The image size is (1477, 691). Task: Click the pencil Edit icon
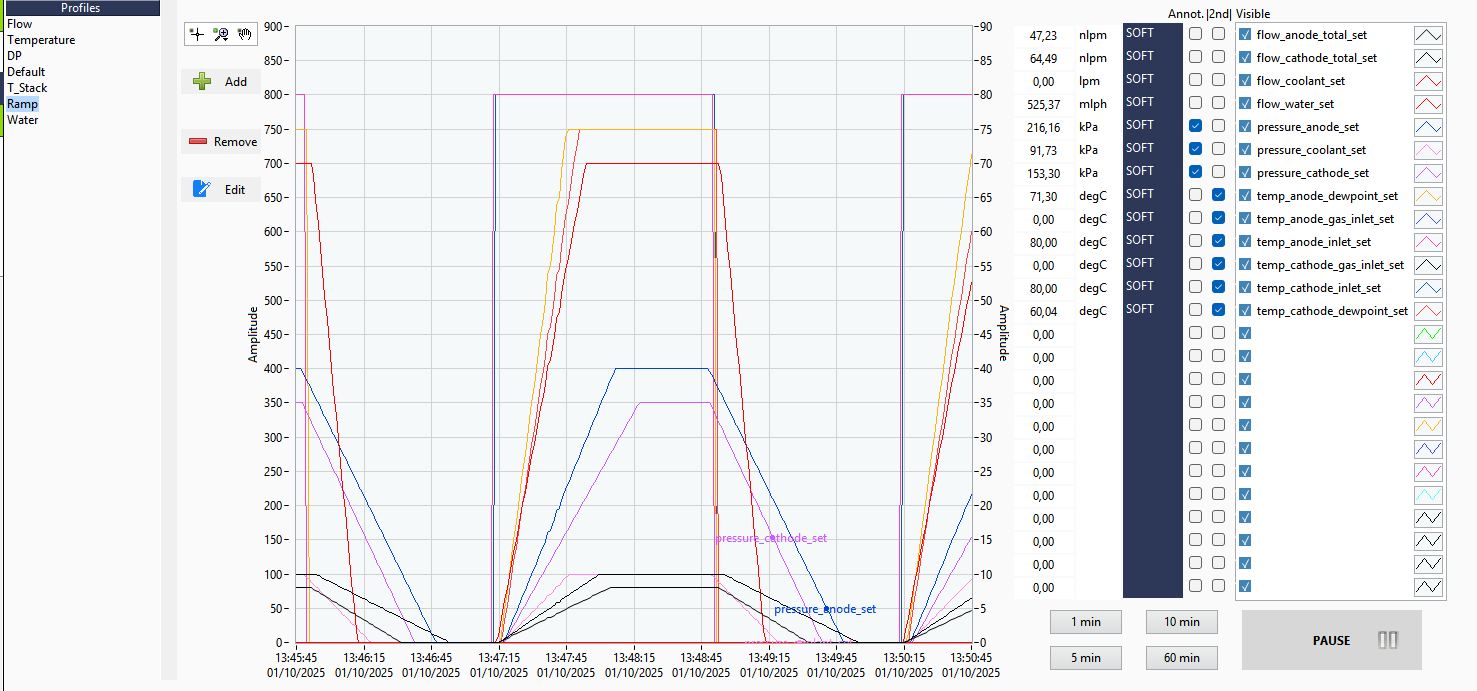pyautogui.click(x=202, y=188)
